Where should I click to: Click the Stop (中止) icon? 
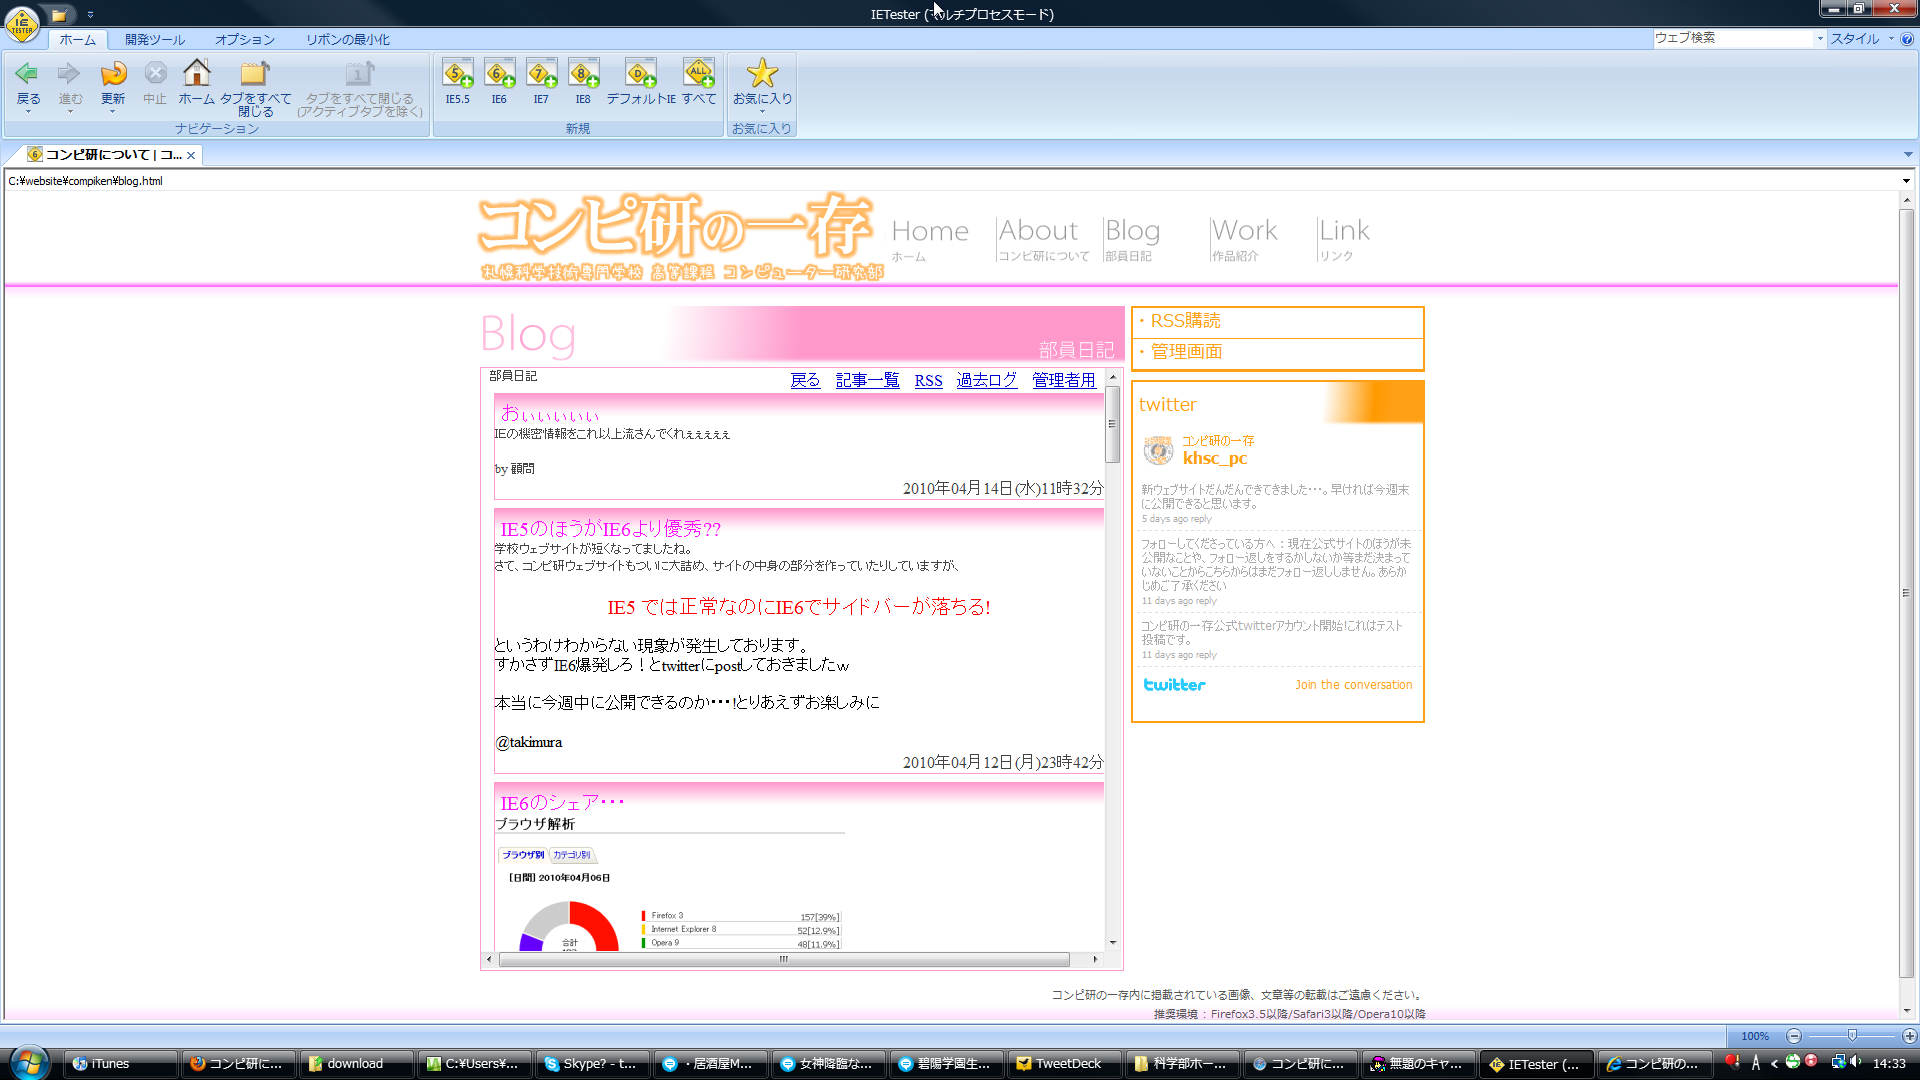(x=155, y=73)
